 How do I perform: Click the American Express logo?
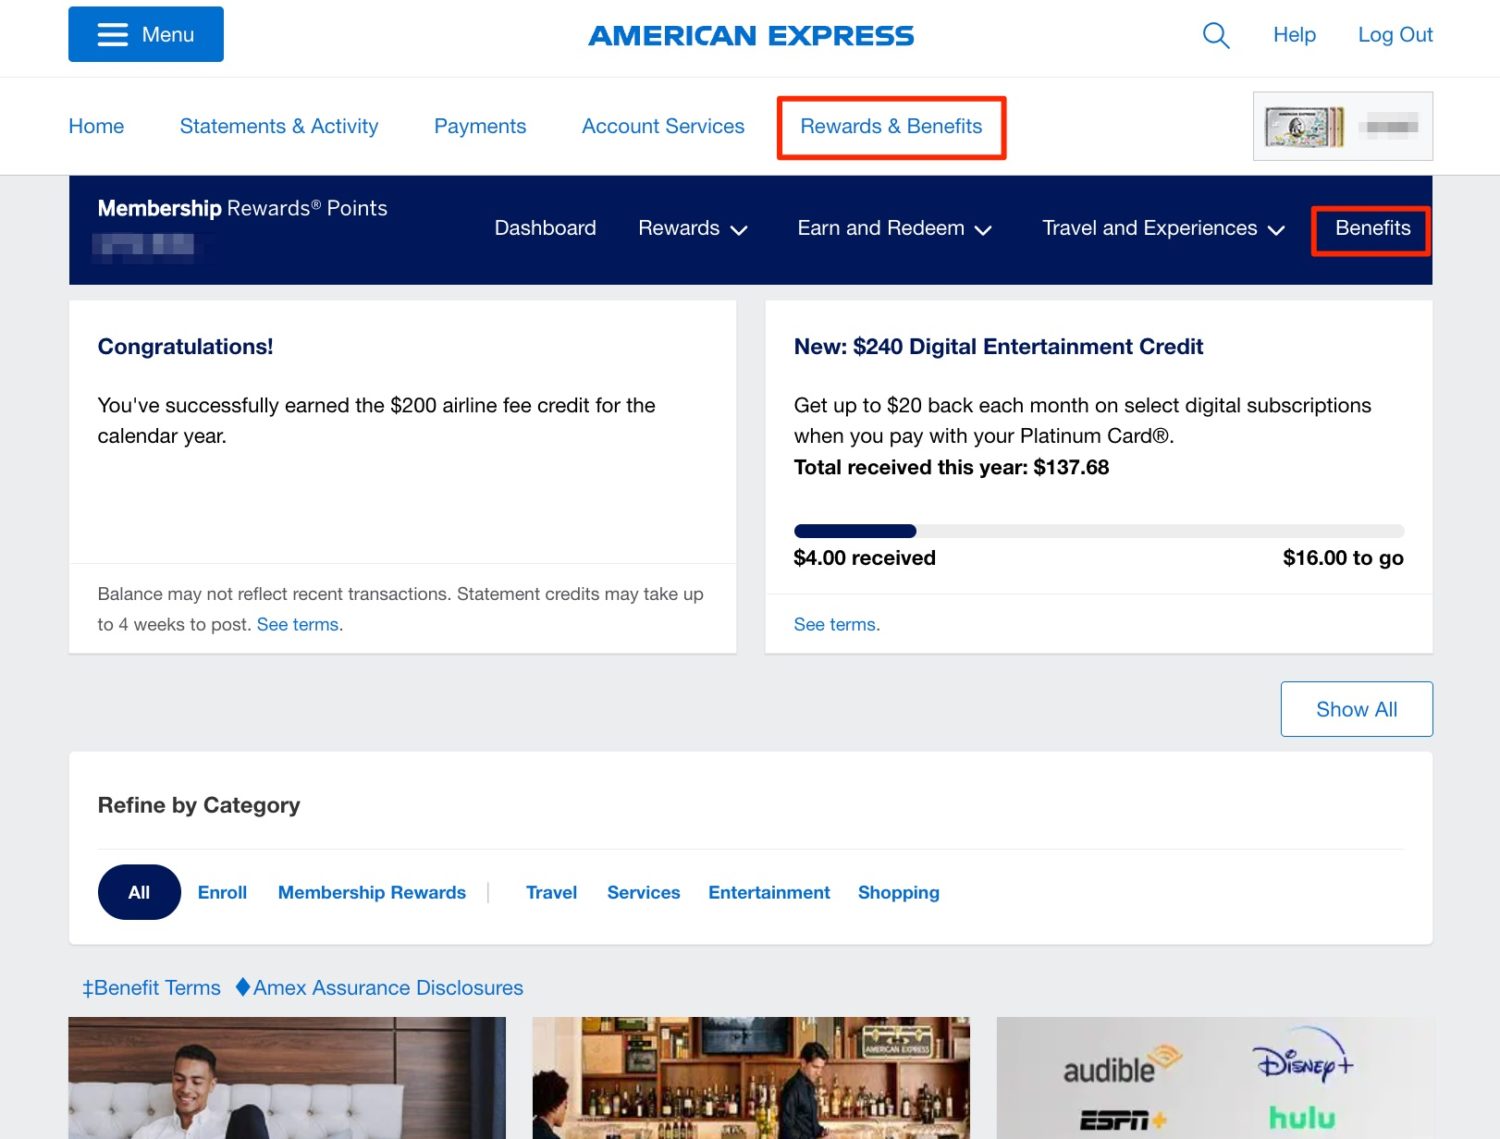click(x=750, y=35)
